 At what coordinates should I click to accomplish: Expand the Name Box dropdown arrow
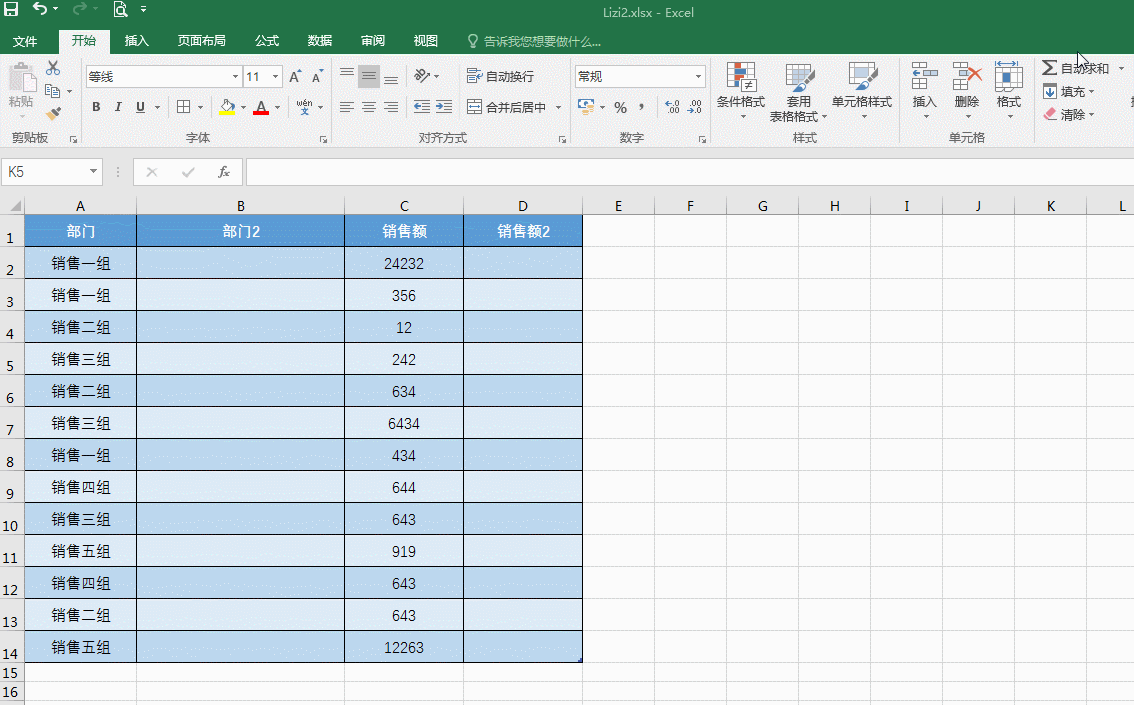pos(93,171)
